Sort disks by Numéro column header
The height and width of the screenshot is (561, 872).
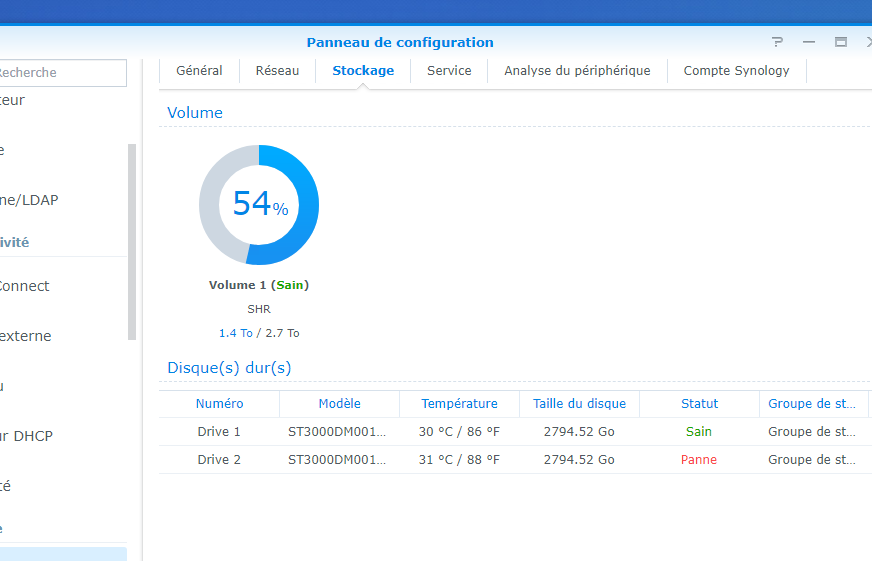pos(219,404)
